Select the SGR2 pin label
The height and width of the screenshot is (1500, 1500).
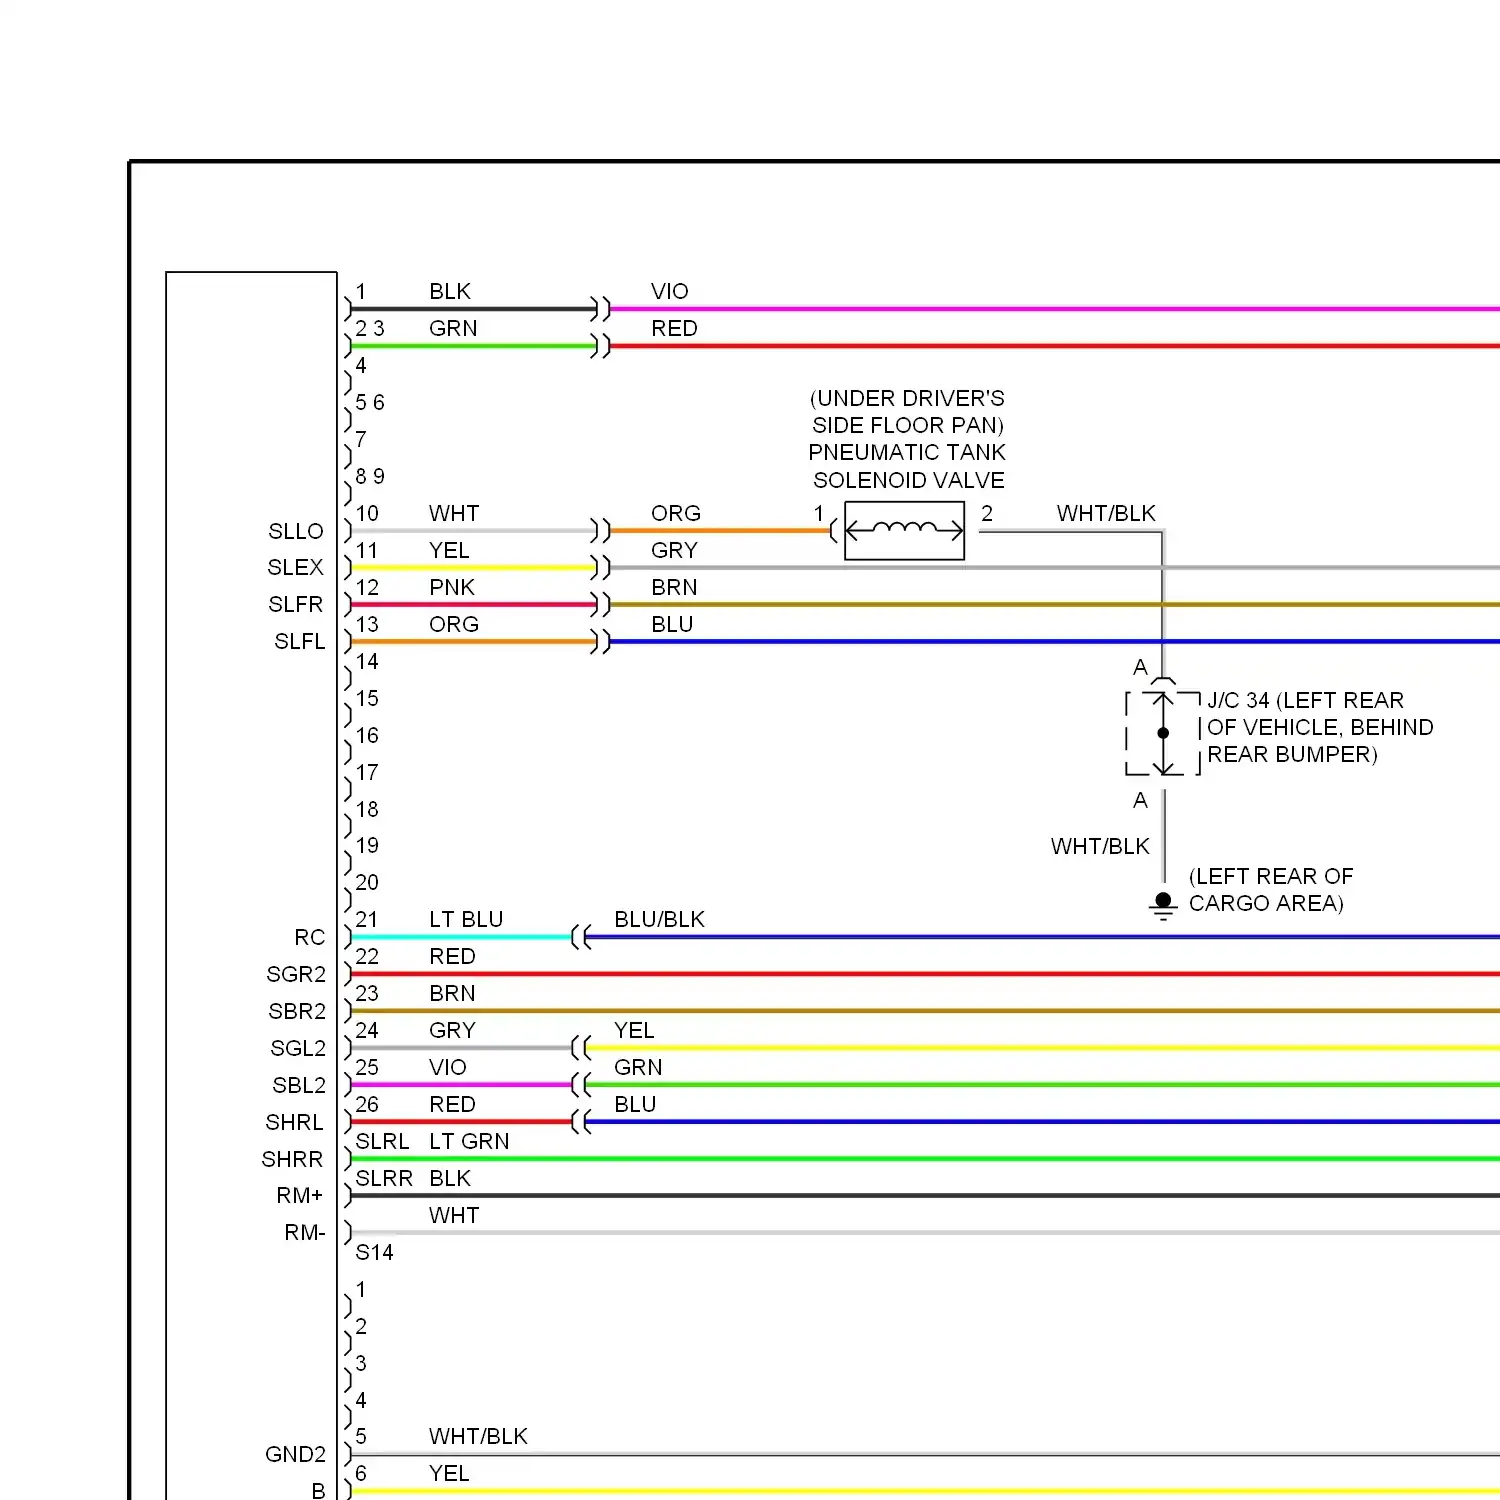296,974
